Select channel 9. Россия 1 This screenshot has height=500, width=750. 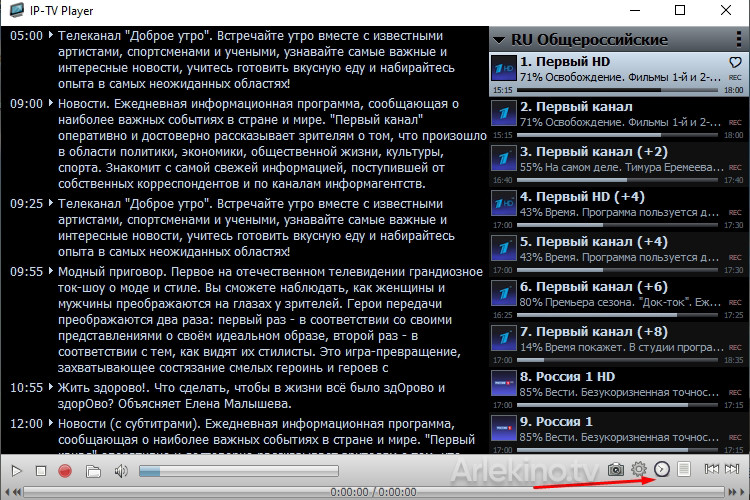(618, 433)
